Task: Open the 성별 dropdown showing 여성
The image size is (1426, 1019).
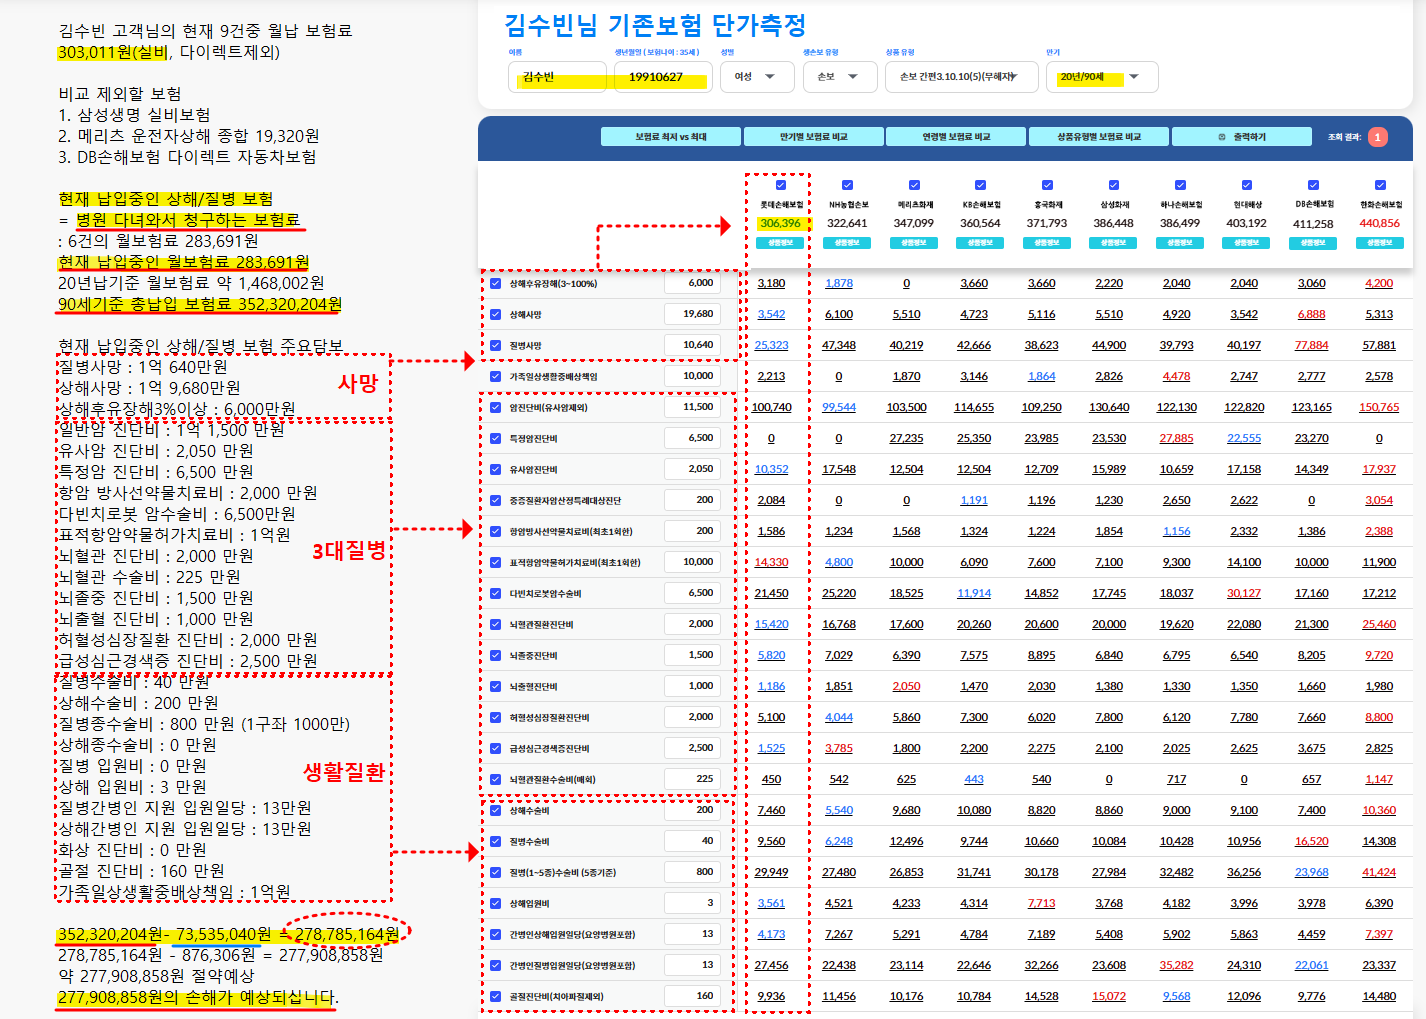Action: click(x=757, y=76)
